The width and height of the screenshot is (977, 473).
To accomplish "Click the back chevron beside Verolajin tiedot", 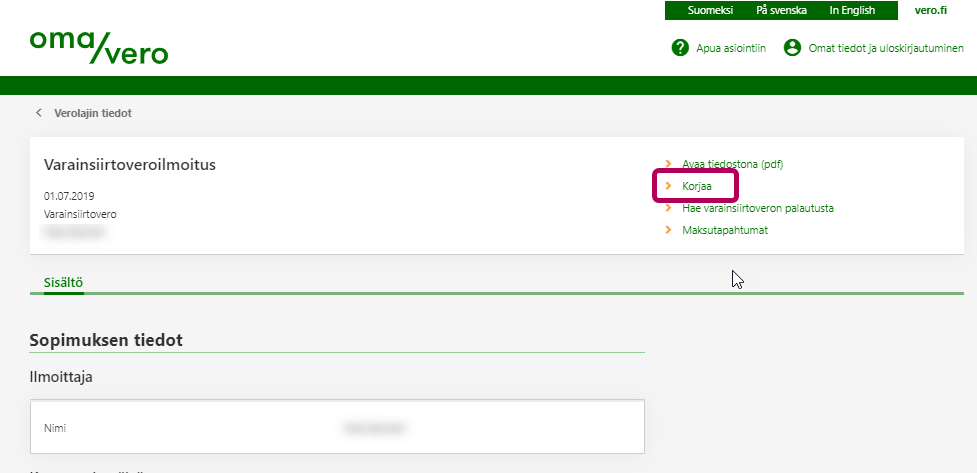I will (x=39, y=113).
